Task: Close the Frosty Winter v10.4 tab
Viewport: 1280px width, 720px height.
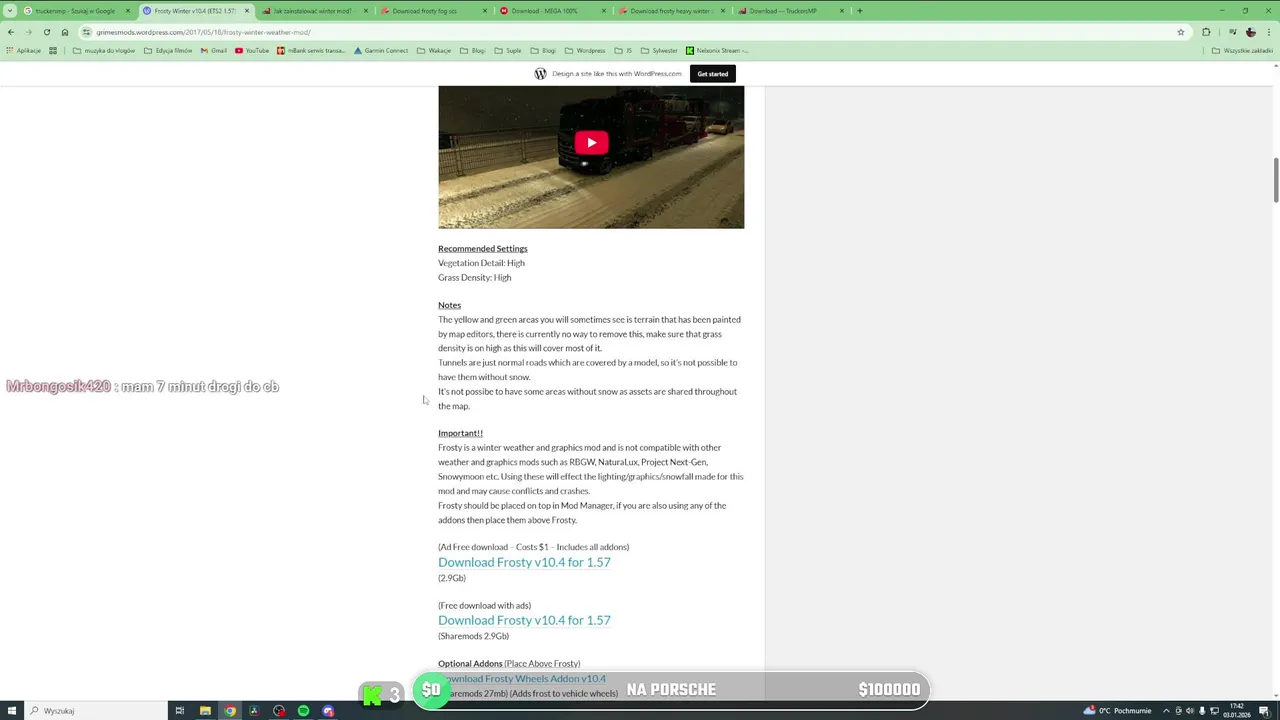Action: coord(246,11)
